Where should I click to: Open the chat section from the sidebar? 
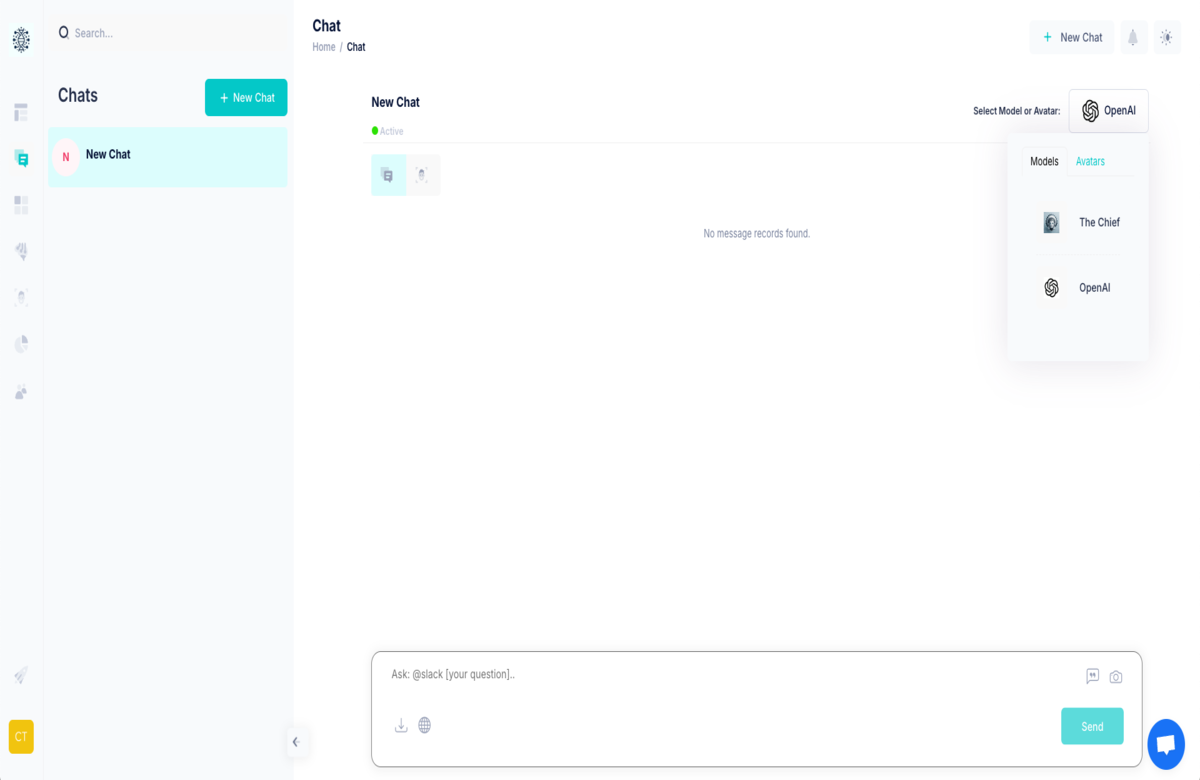21,158
